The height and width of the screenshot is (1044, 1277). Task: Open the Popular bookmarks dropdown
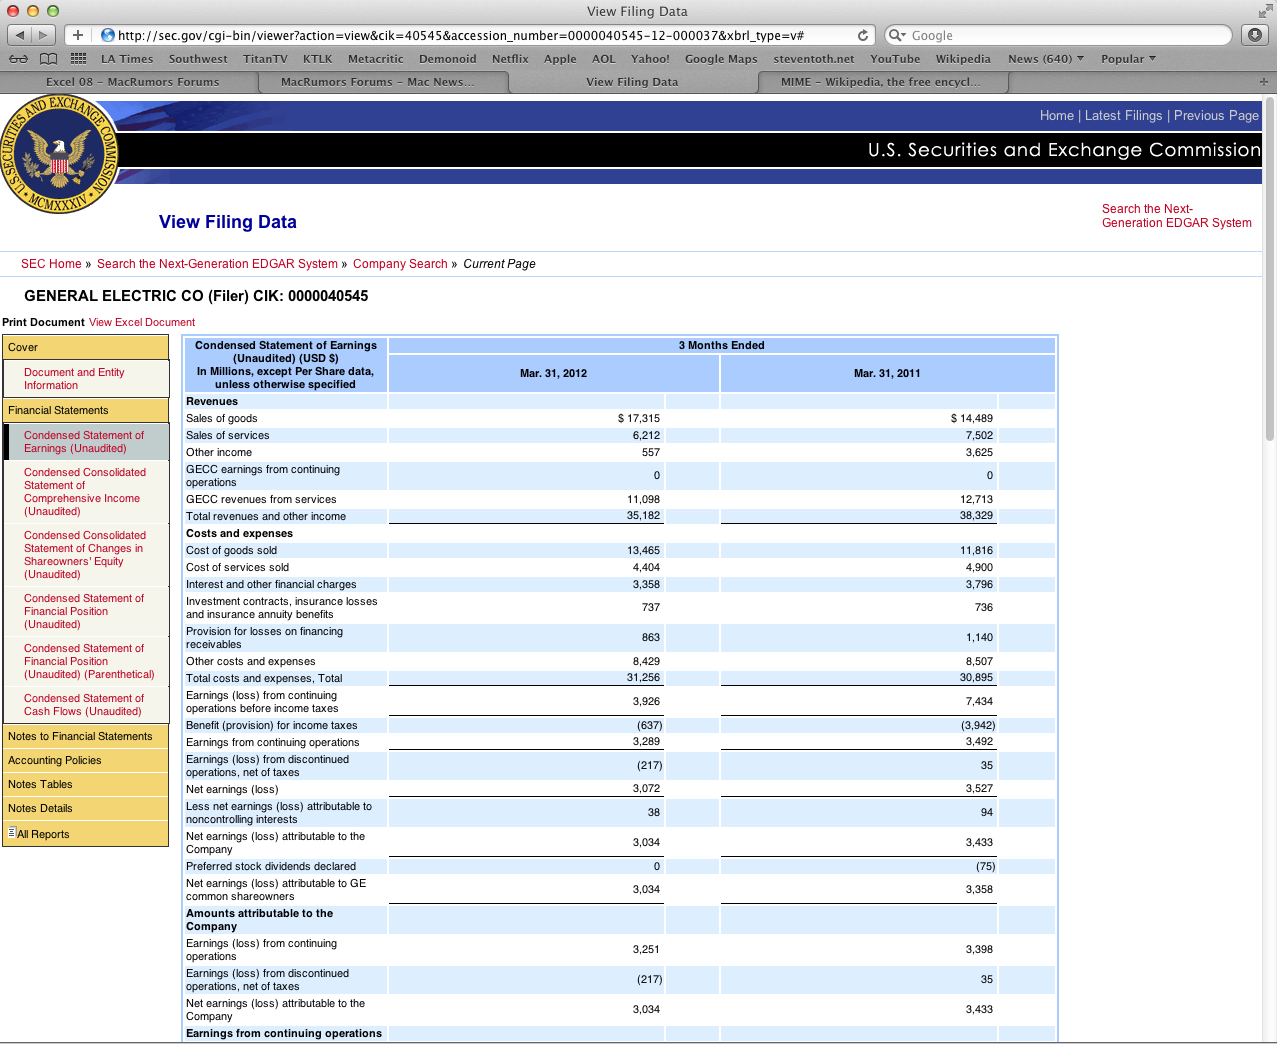(1128, 59)
